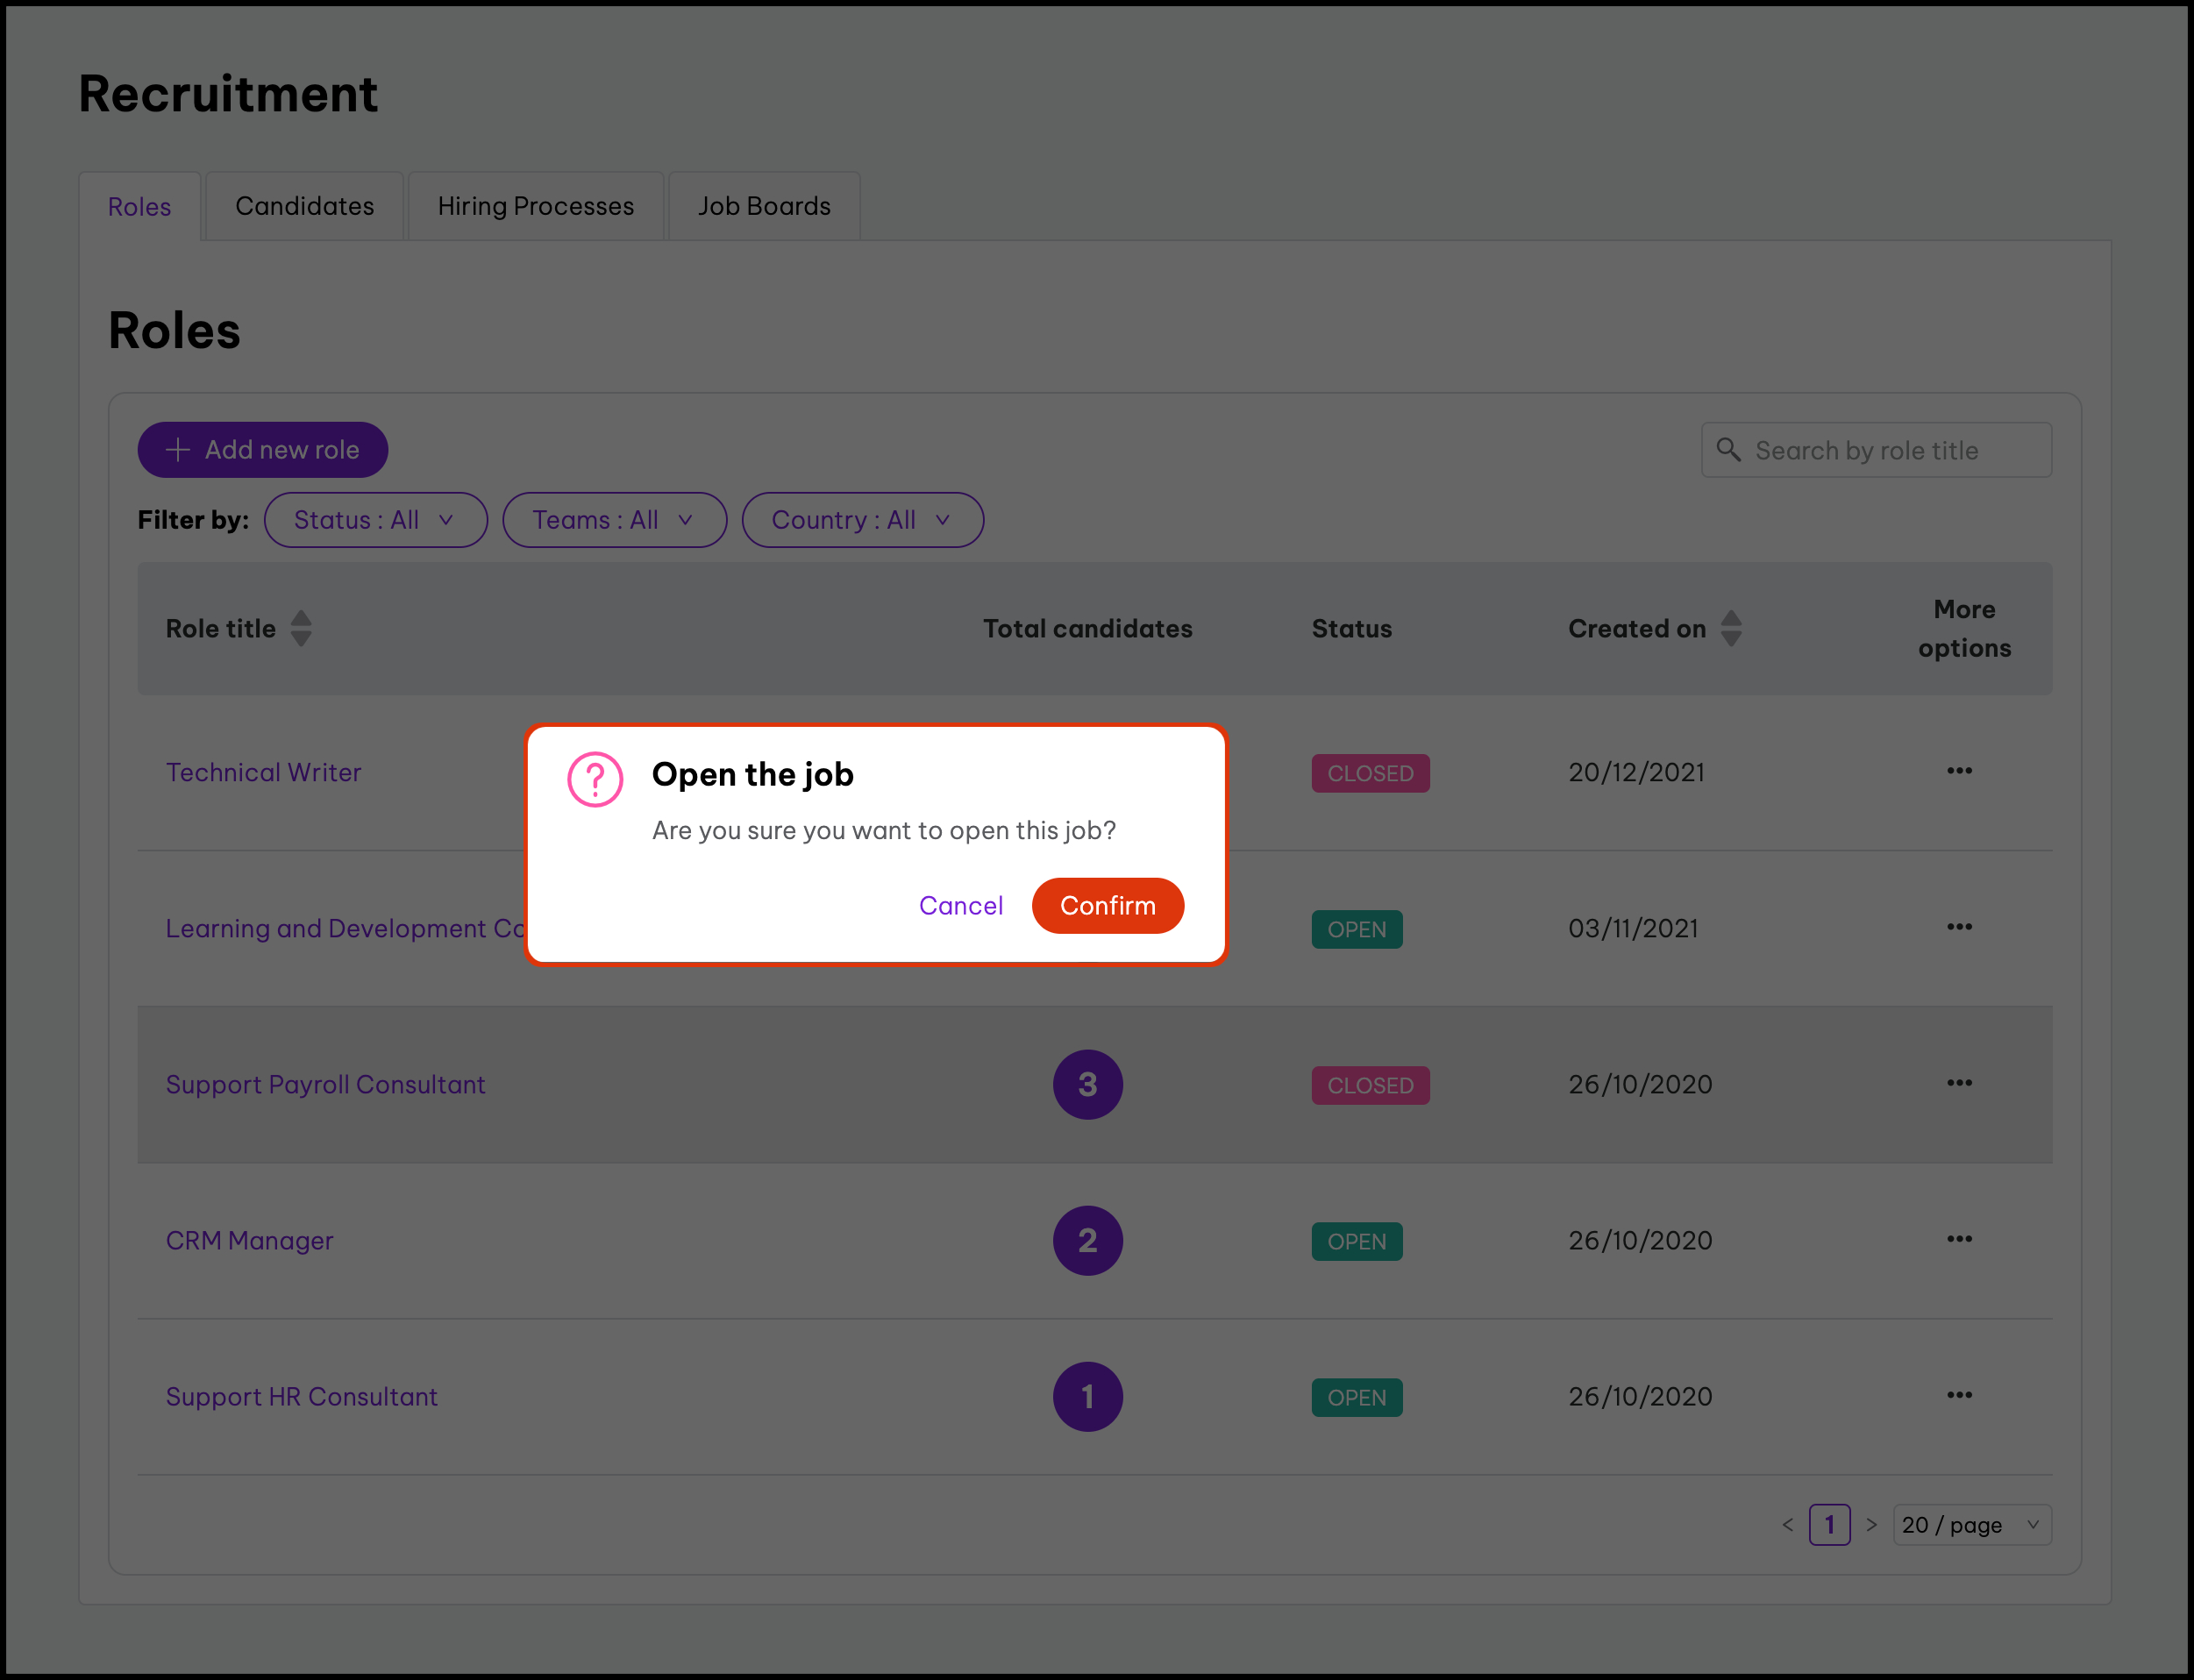Switch to the Candidates tab
The height and width of the screenshot is (1680, 2194).
(304, 206)
